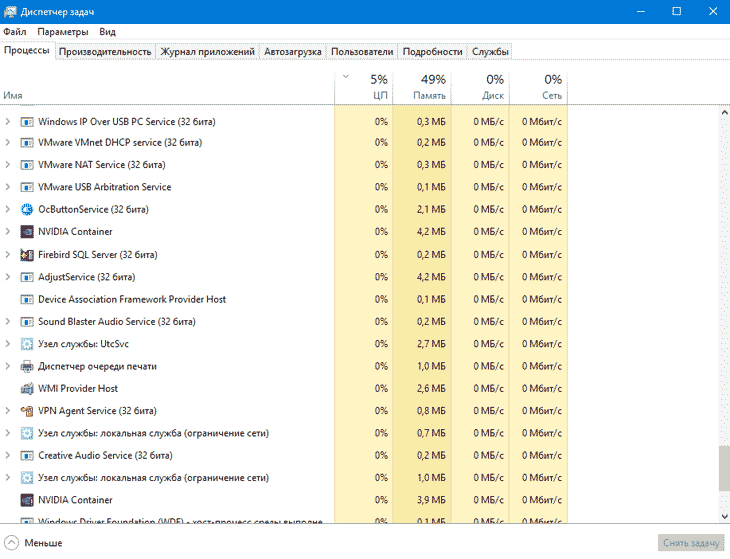
Task: Click the print spooler (Диспетчер очереди печати) icon
Action: [x=27, y=366]
